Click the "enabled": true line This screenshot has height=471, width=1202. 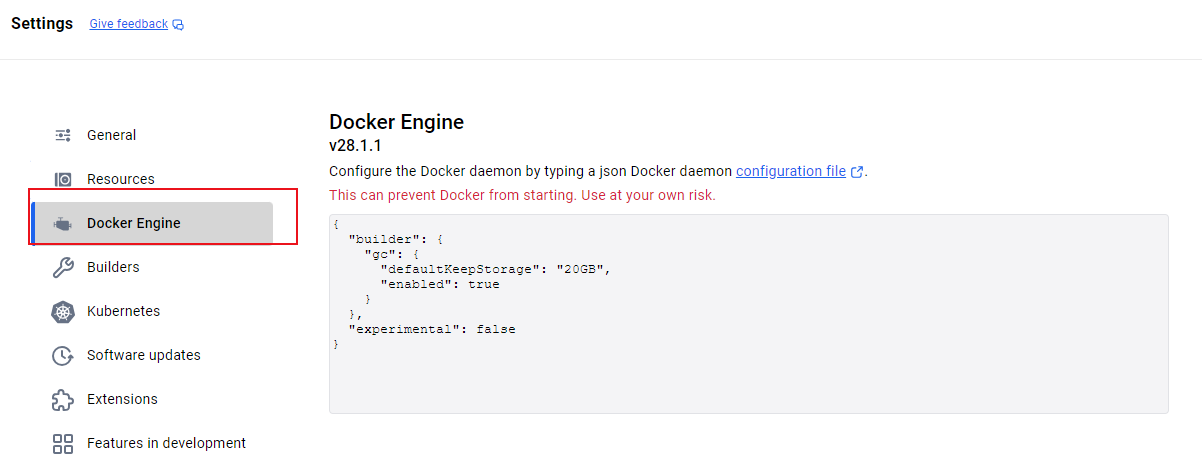click(439, 284)
